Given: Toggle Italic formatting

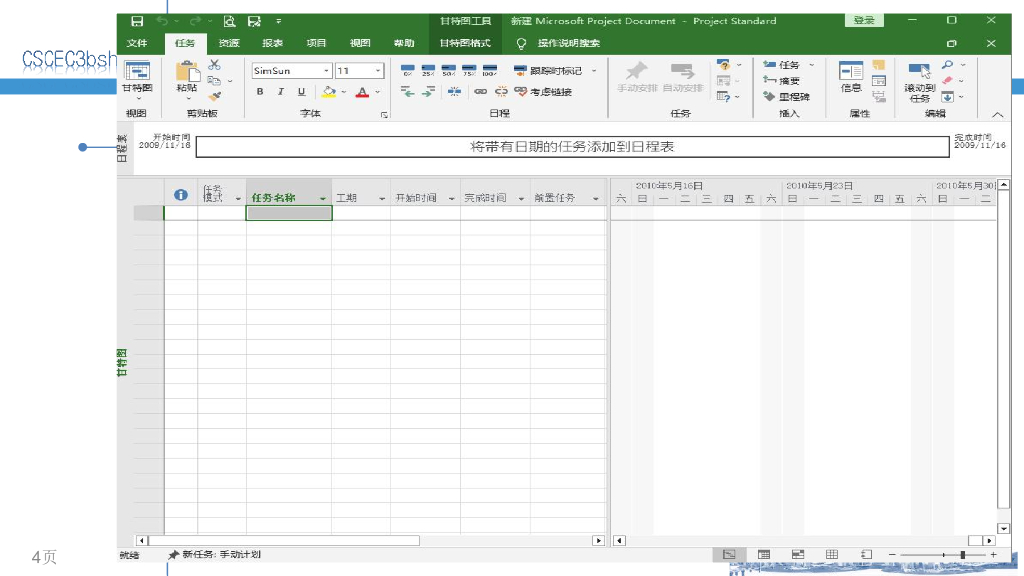Looking at the screenshot, I should pyautogui.click(x=281, y=92).
